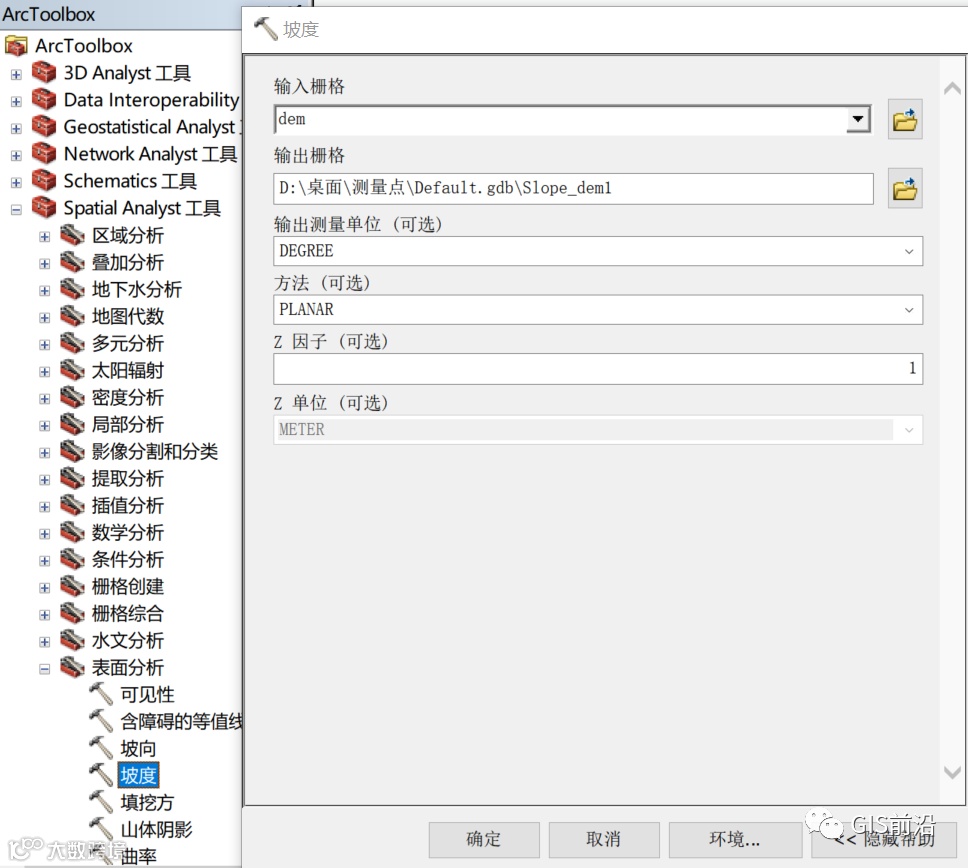Select the 数学分析 toolset
This screenshot has width=968, height=868.
click(128, 532)
